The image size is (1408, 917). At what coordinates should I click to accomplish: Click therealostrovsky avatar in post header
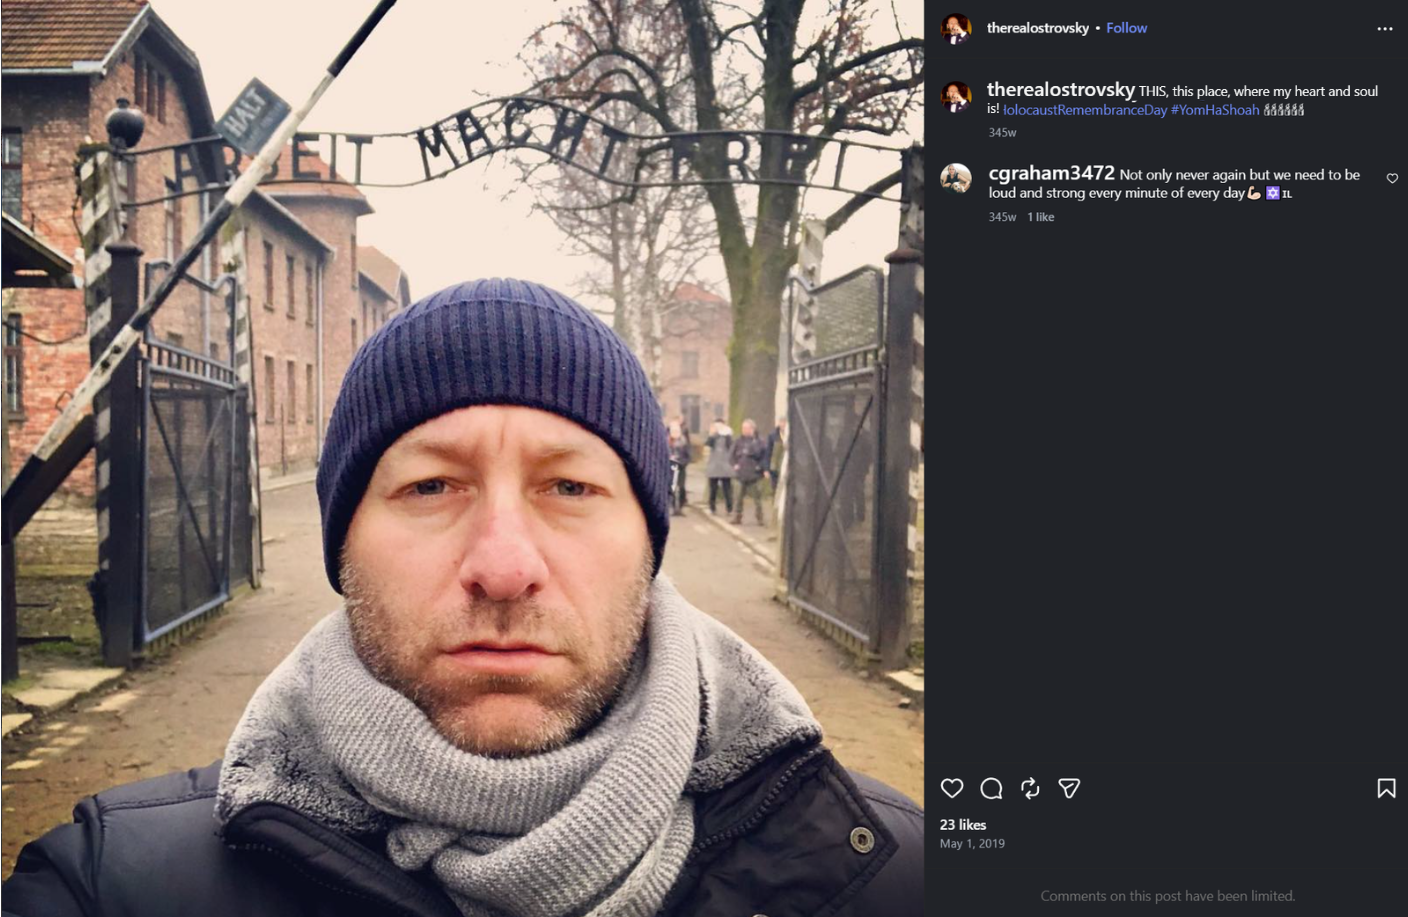(x=956, y=28)
